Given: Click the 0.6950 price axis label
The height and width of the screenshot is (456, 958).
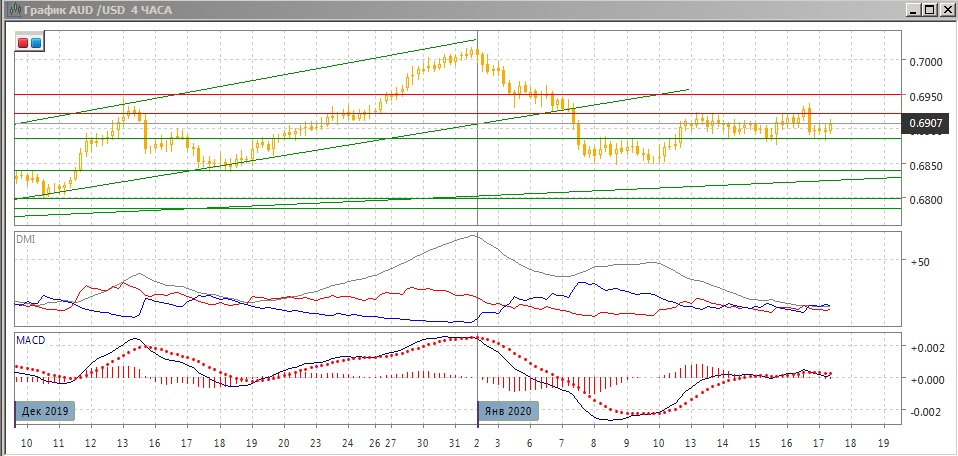Looking at the screenshot, I should (925, 97).
